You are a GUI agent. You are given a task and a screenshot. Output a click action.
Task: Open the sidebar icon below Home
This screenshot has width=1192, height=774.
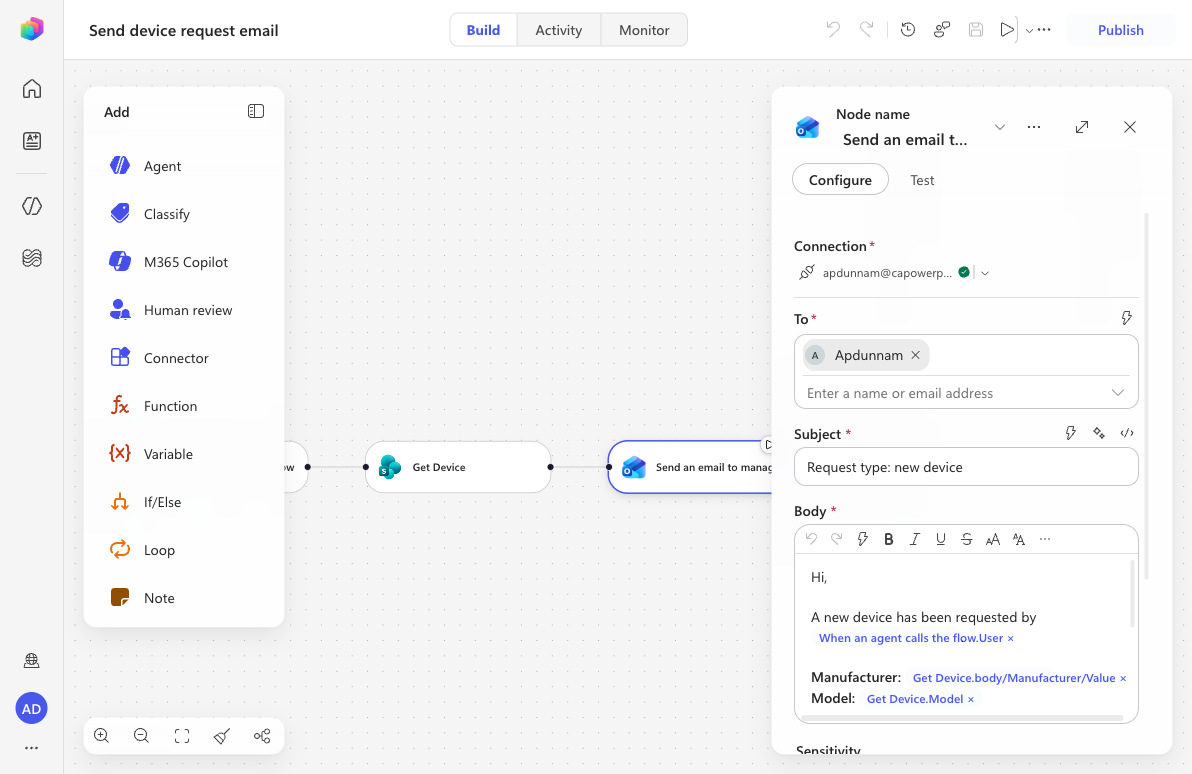click(x=32, y=141)
